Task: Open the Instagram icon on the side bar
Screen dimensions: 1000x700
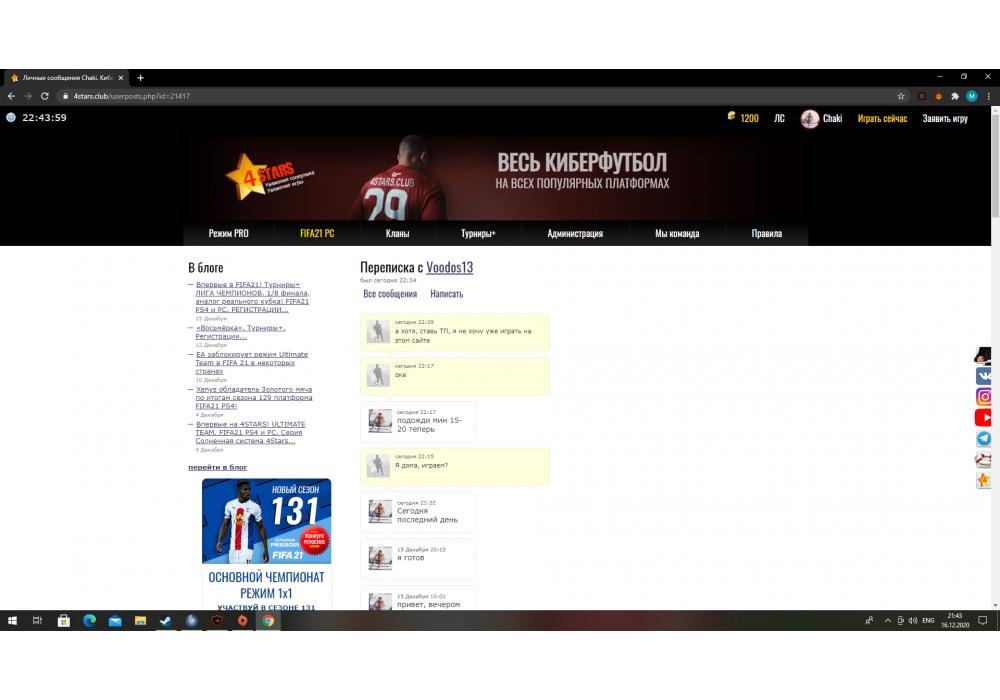Action: [x=983, y=397]
